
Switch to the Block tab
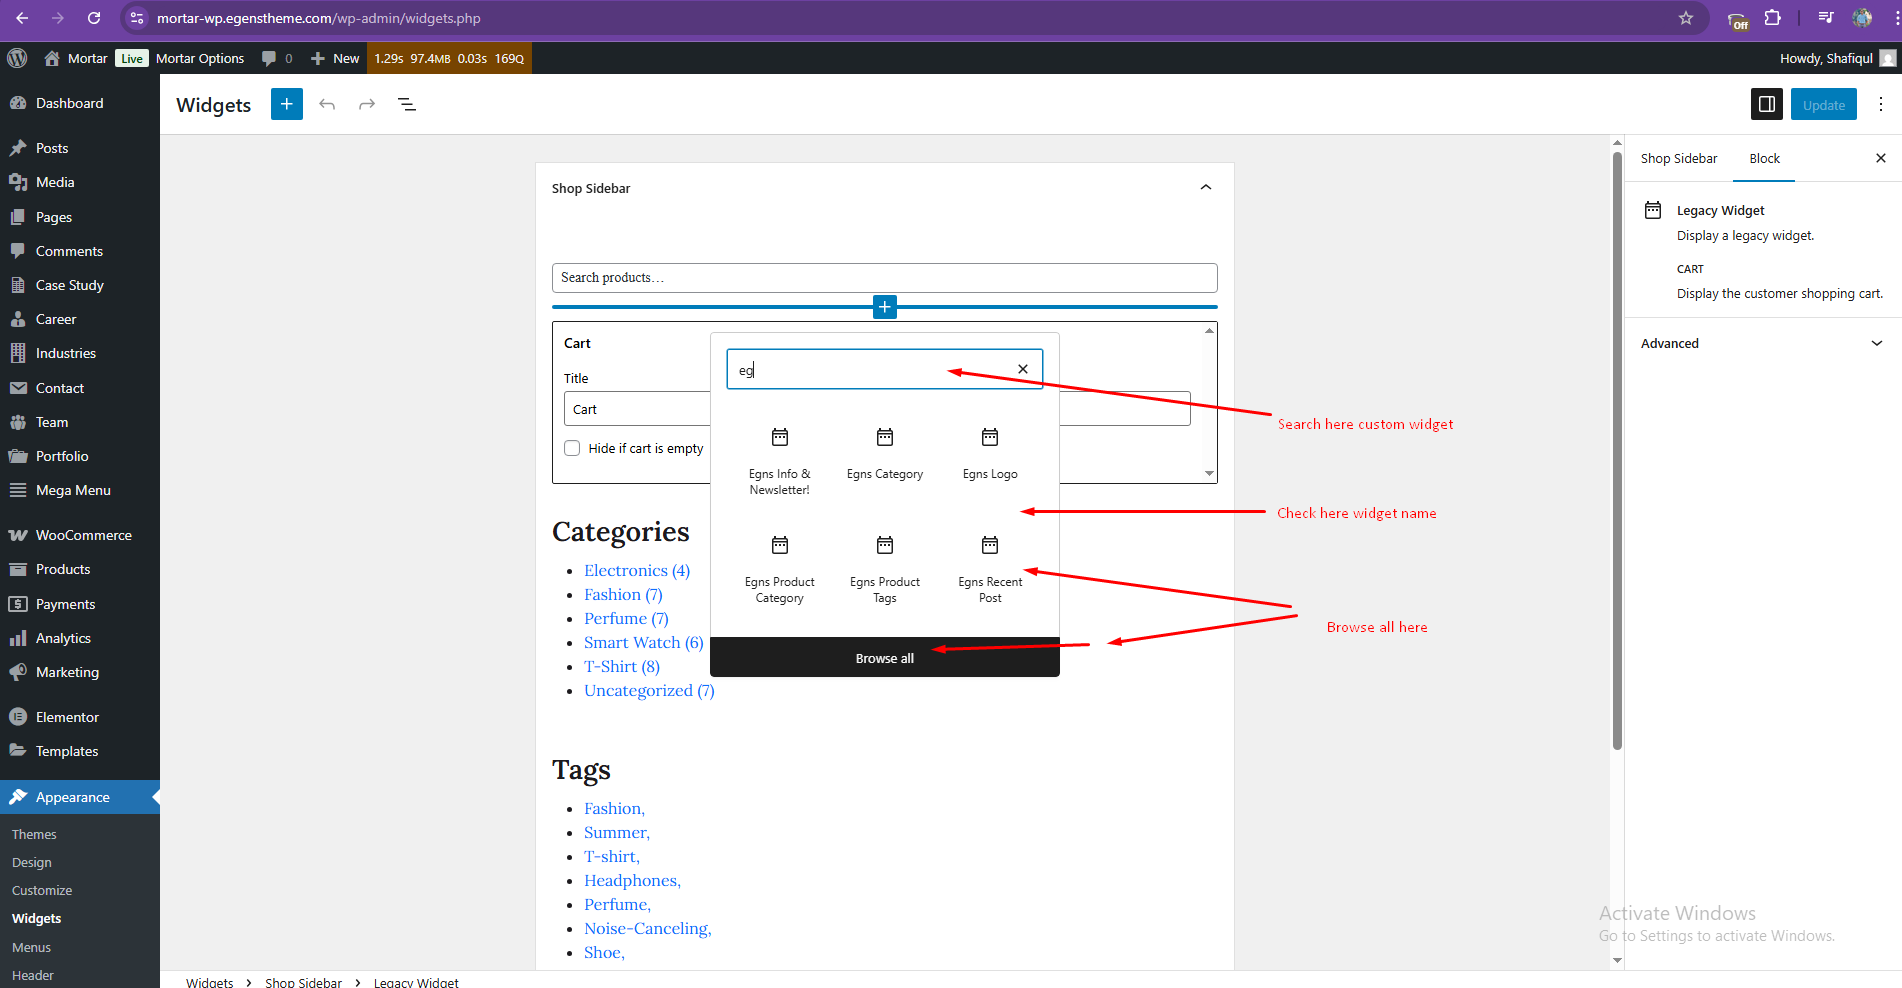tap(1764, 158)
